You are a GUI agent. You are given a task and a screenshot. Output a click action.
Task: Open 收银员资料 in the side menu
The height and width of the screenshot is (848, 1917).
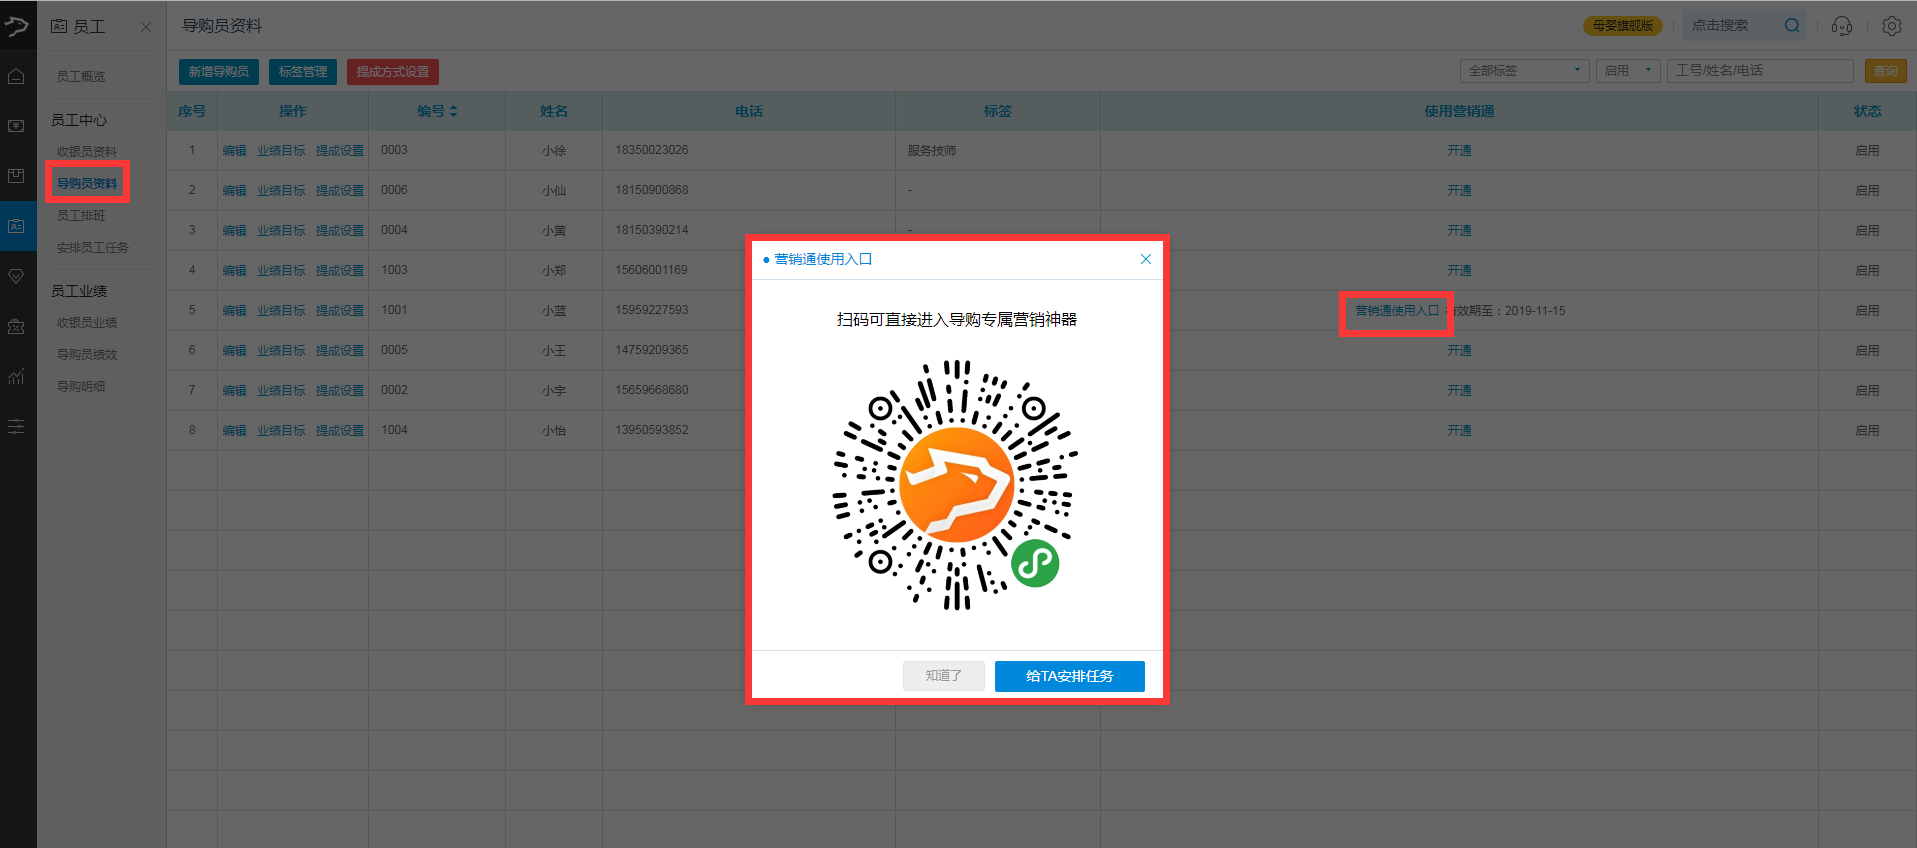tap(87, 152)
